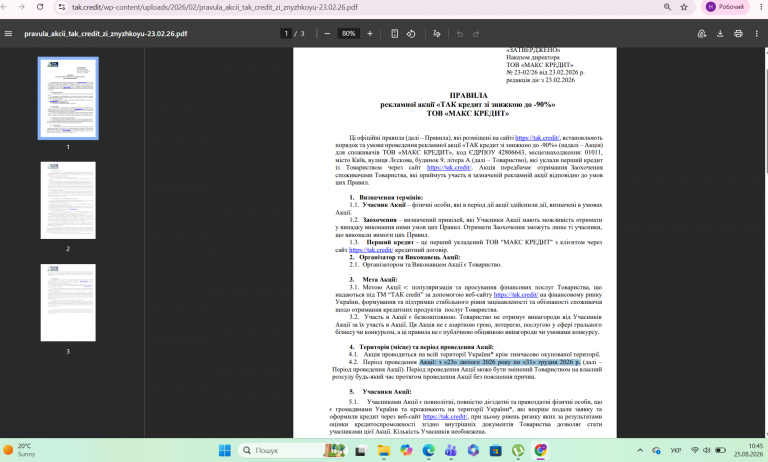Bookmark this page with the star
Image resolution: width=768 pixels, height=462 pixels.
coord(684,7)
